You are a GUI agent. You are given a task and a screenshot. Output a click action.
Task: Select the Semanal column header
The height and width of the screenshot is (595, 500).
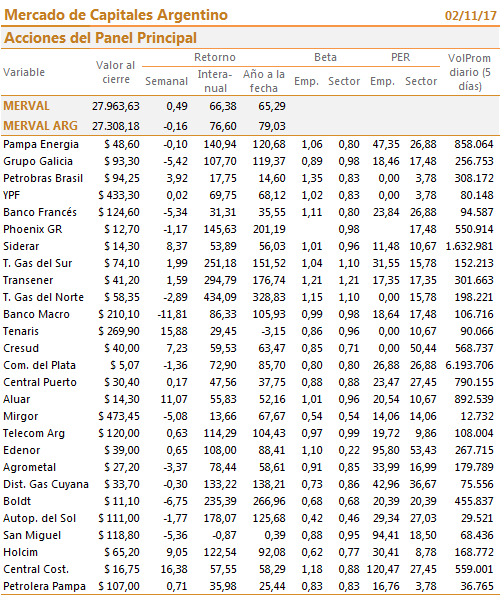[x=166, y=81]
